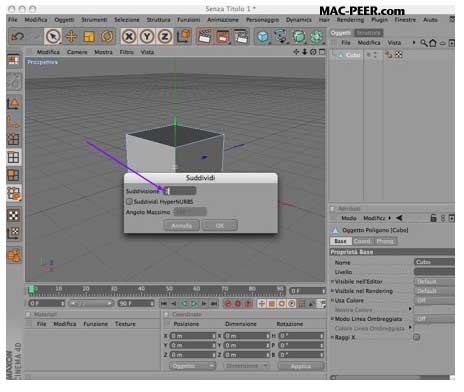This screenshot has height=392, width=464.
Task: Check the Suddividi HyperNURBS checkbox
Action: coord(129,202)
